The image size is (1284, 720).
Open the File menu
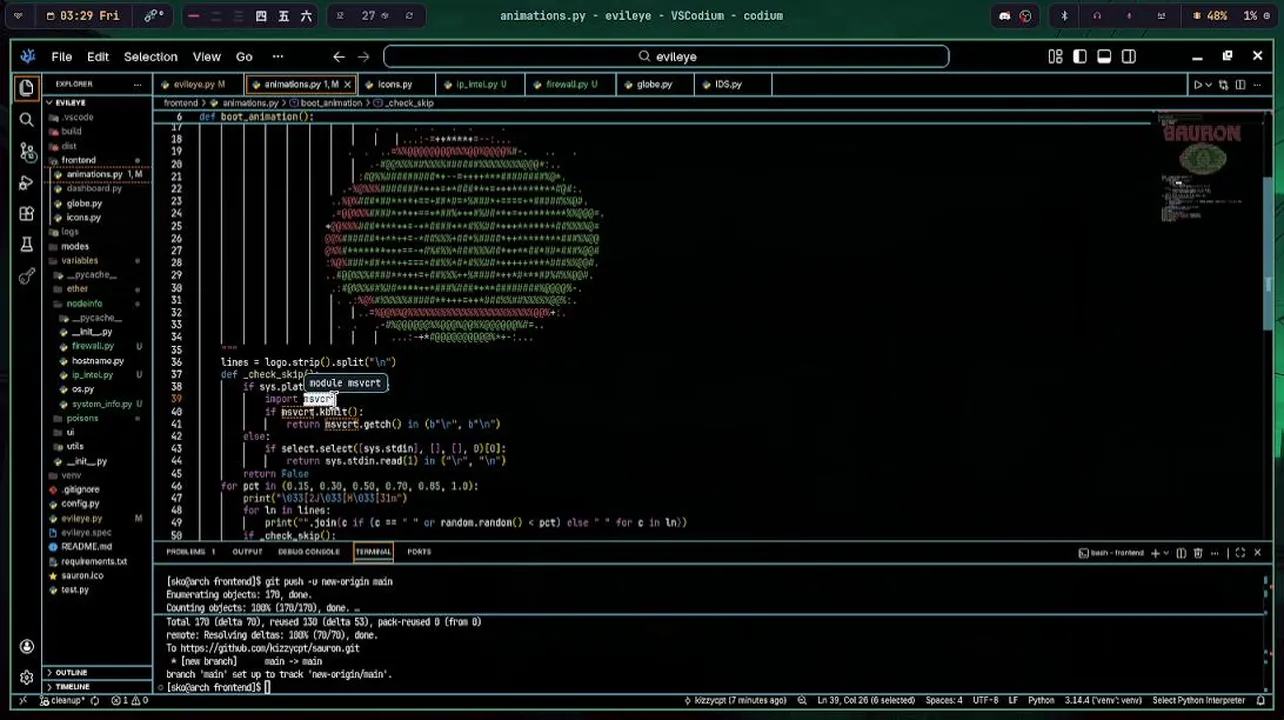(61, 57)
